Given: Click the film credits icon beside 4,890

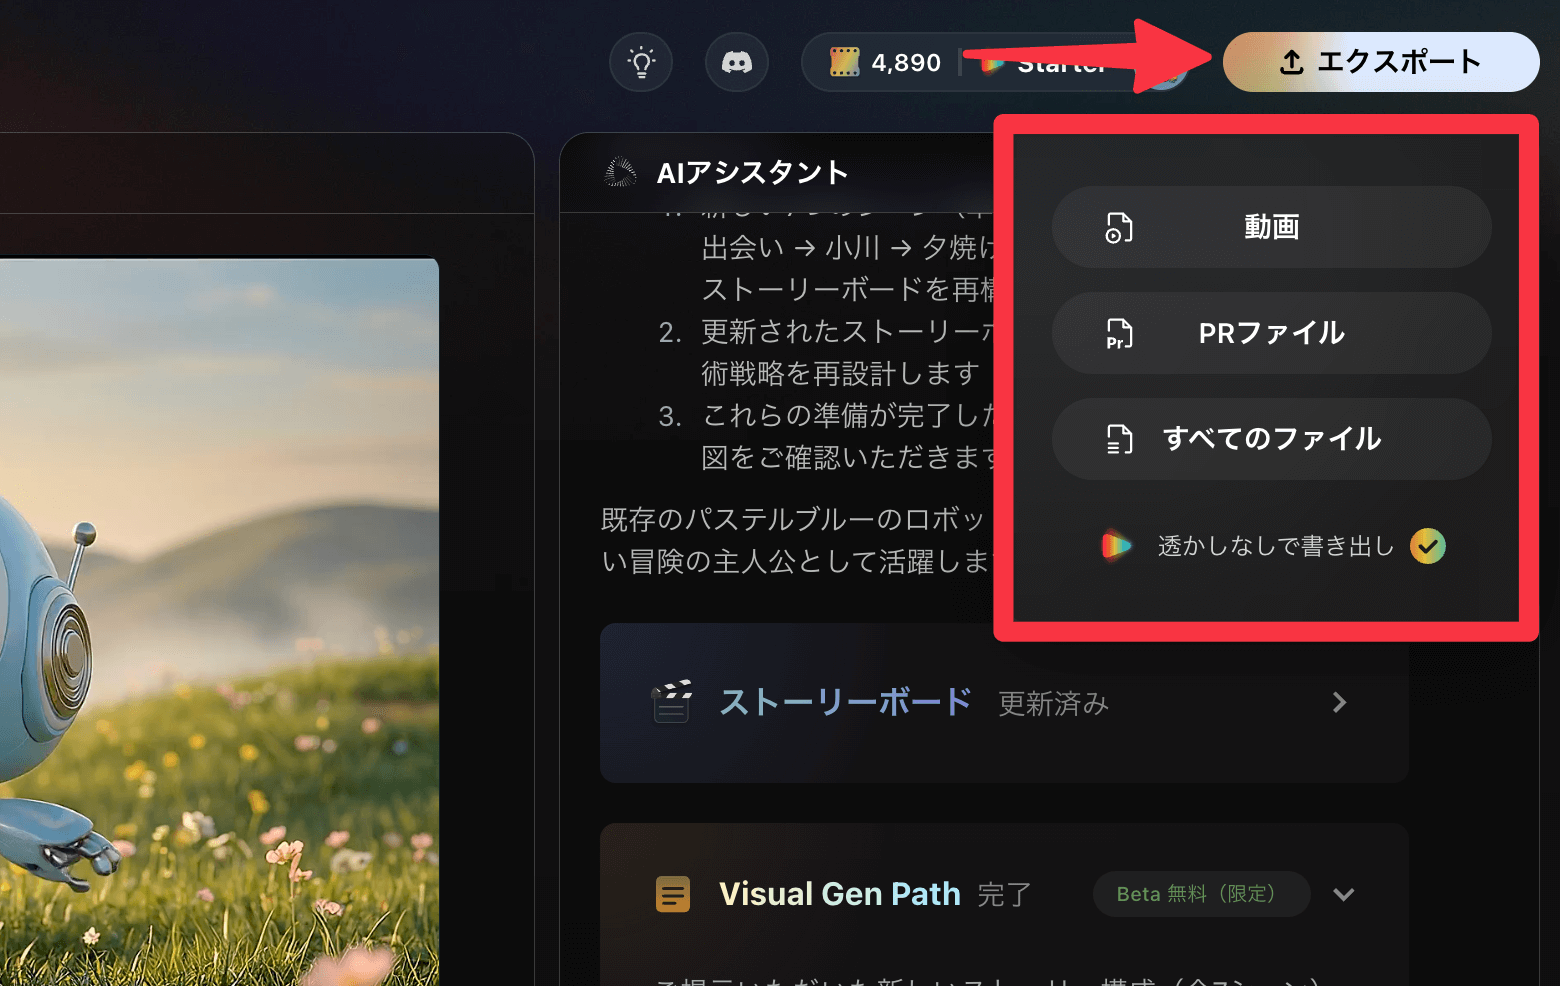Looking at the screenshot, I should [844, 62].
